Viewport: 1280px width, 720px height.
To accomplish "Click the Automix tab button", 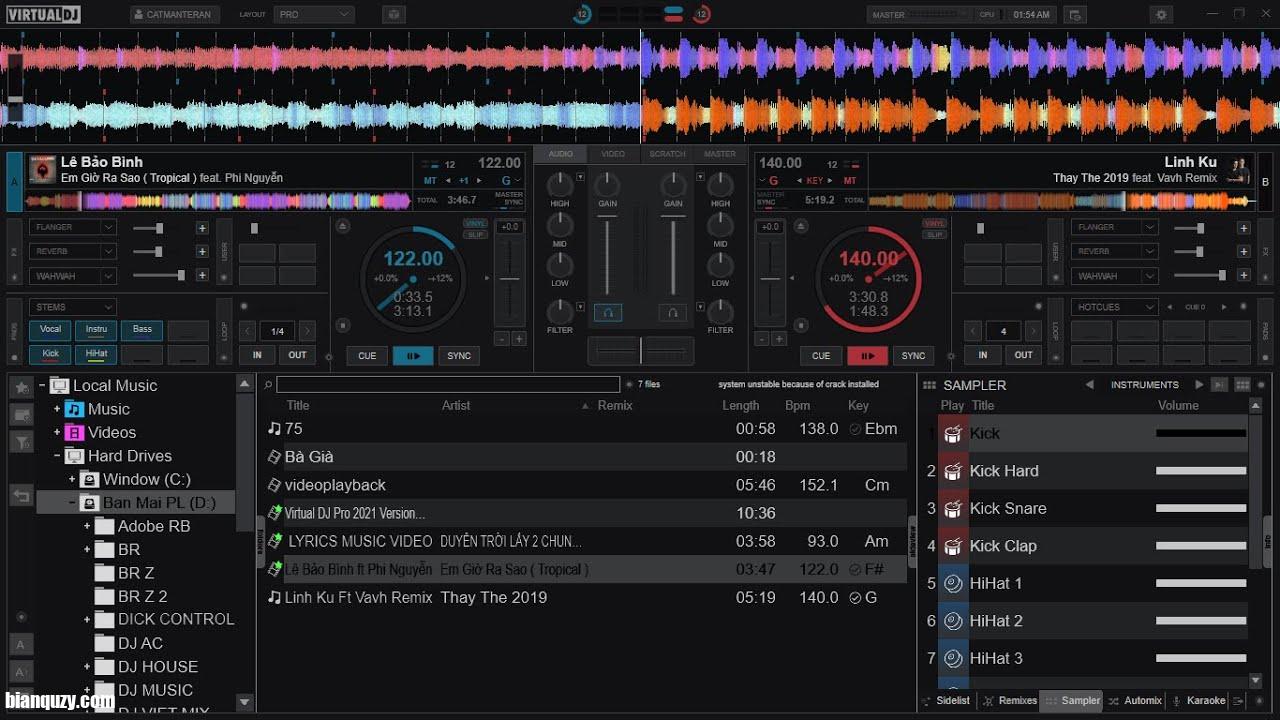I will [x=1135, y=701].
